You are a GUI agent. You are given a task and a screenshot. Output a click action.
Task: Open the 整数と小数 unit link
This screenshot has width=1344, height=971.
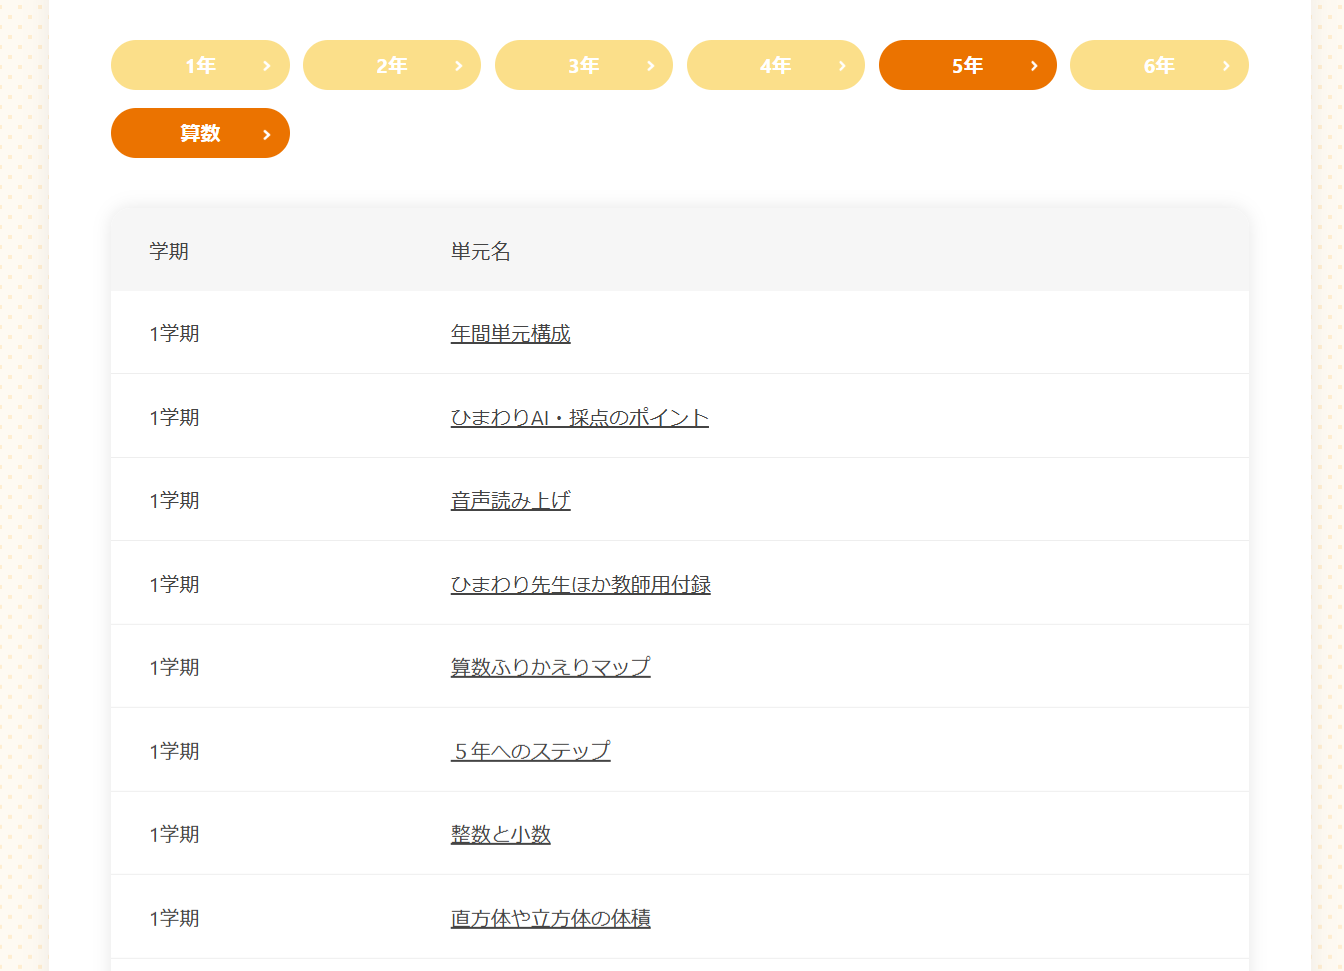tap(500, 834)
